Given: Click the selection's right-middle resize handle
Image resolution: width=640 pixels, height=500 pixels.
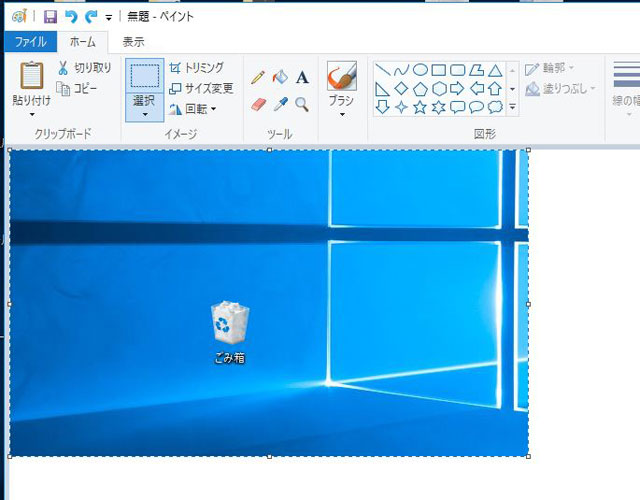Looking at the screenshot, I should pyautogui.click(x=529, y=304).
